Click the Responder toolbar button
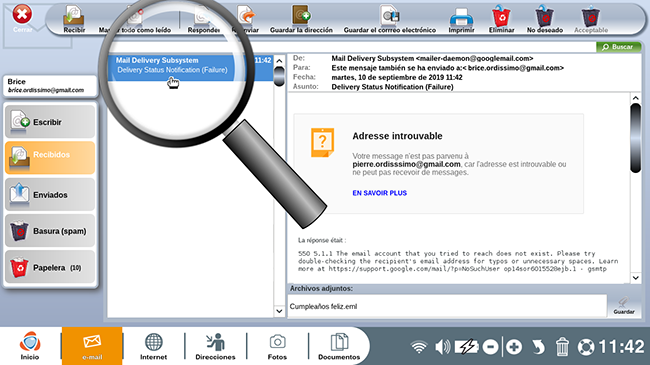Viewport: 650px width, 365px height. pyautogui.click(x=203, y=19)
